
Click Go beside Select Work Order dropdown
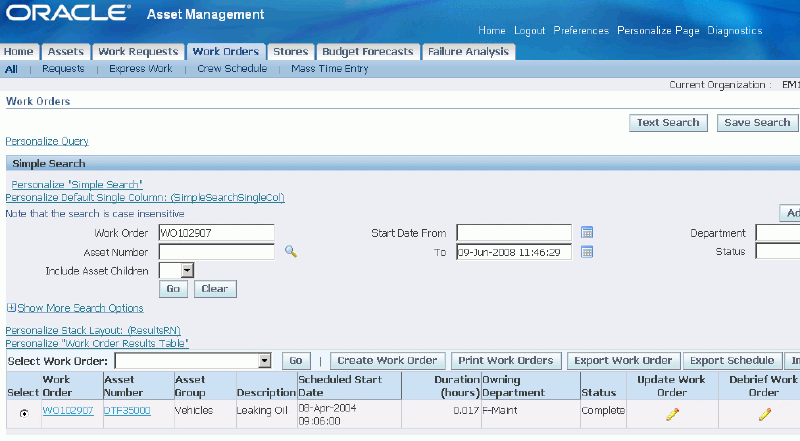click(x=296, y=361)
